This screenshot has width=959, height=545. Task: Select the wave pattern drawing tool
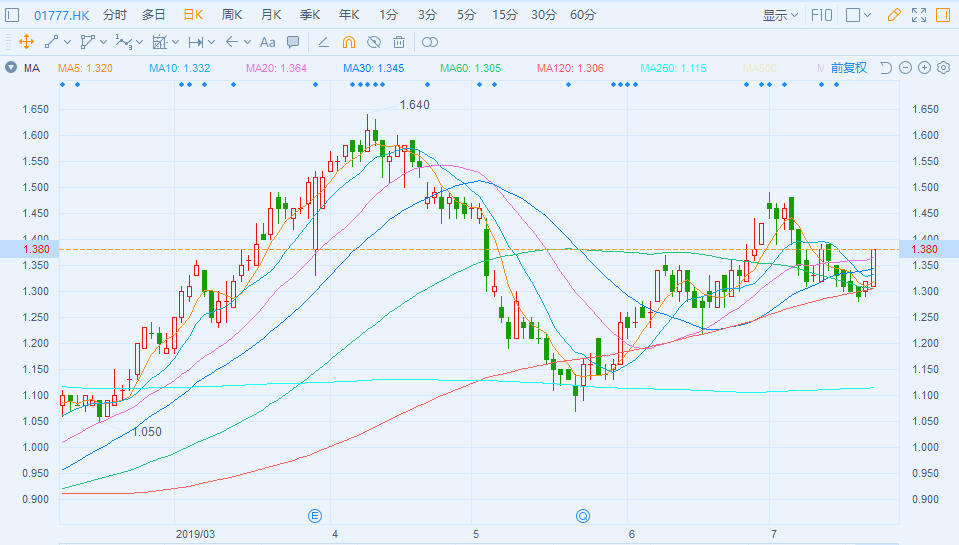point(124,42)
